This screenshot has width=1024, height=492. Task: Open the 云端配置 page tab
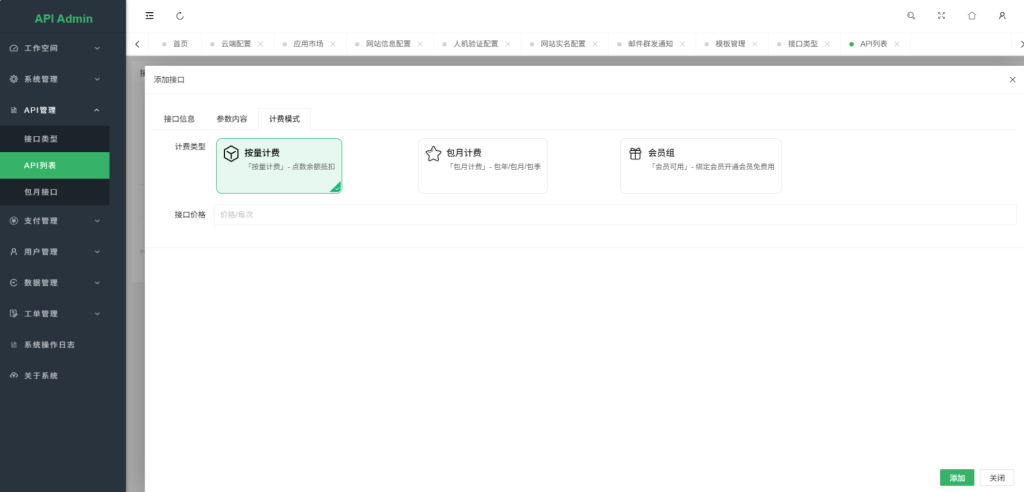pos(236,44)
